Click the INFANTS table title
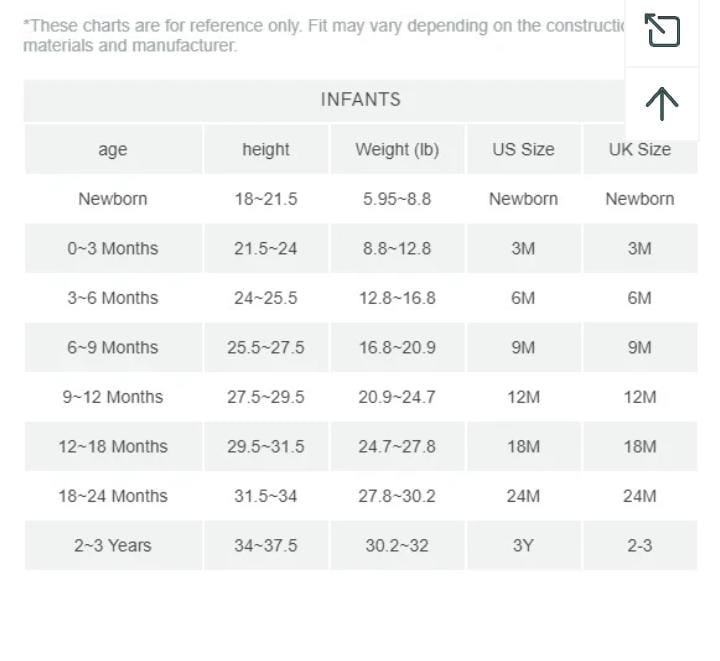Image resolution: width=720 pixels, height=661 pixels. click(360, 99)
